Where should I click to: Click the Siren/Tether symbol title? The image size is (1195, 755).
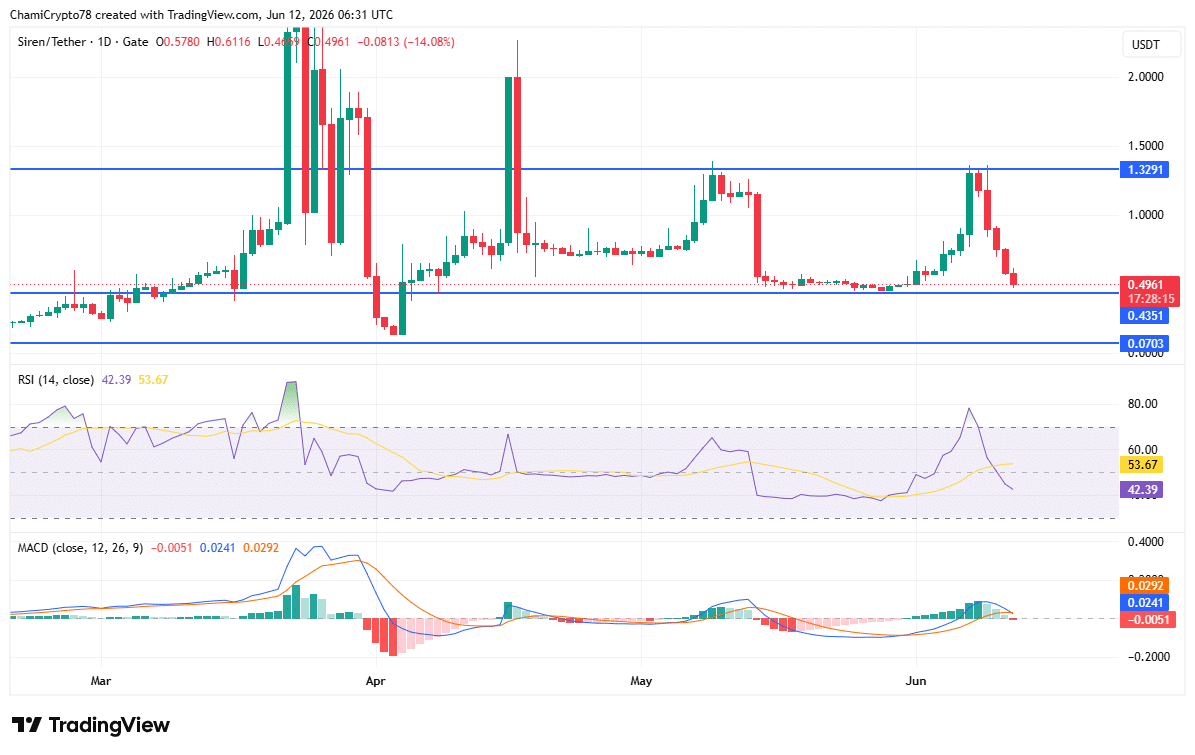52,42
